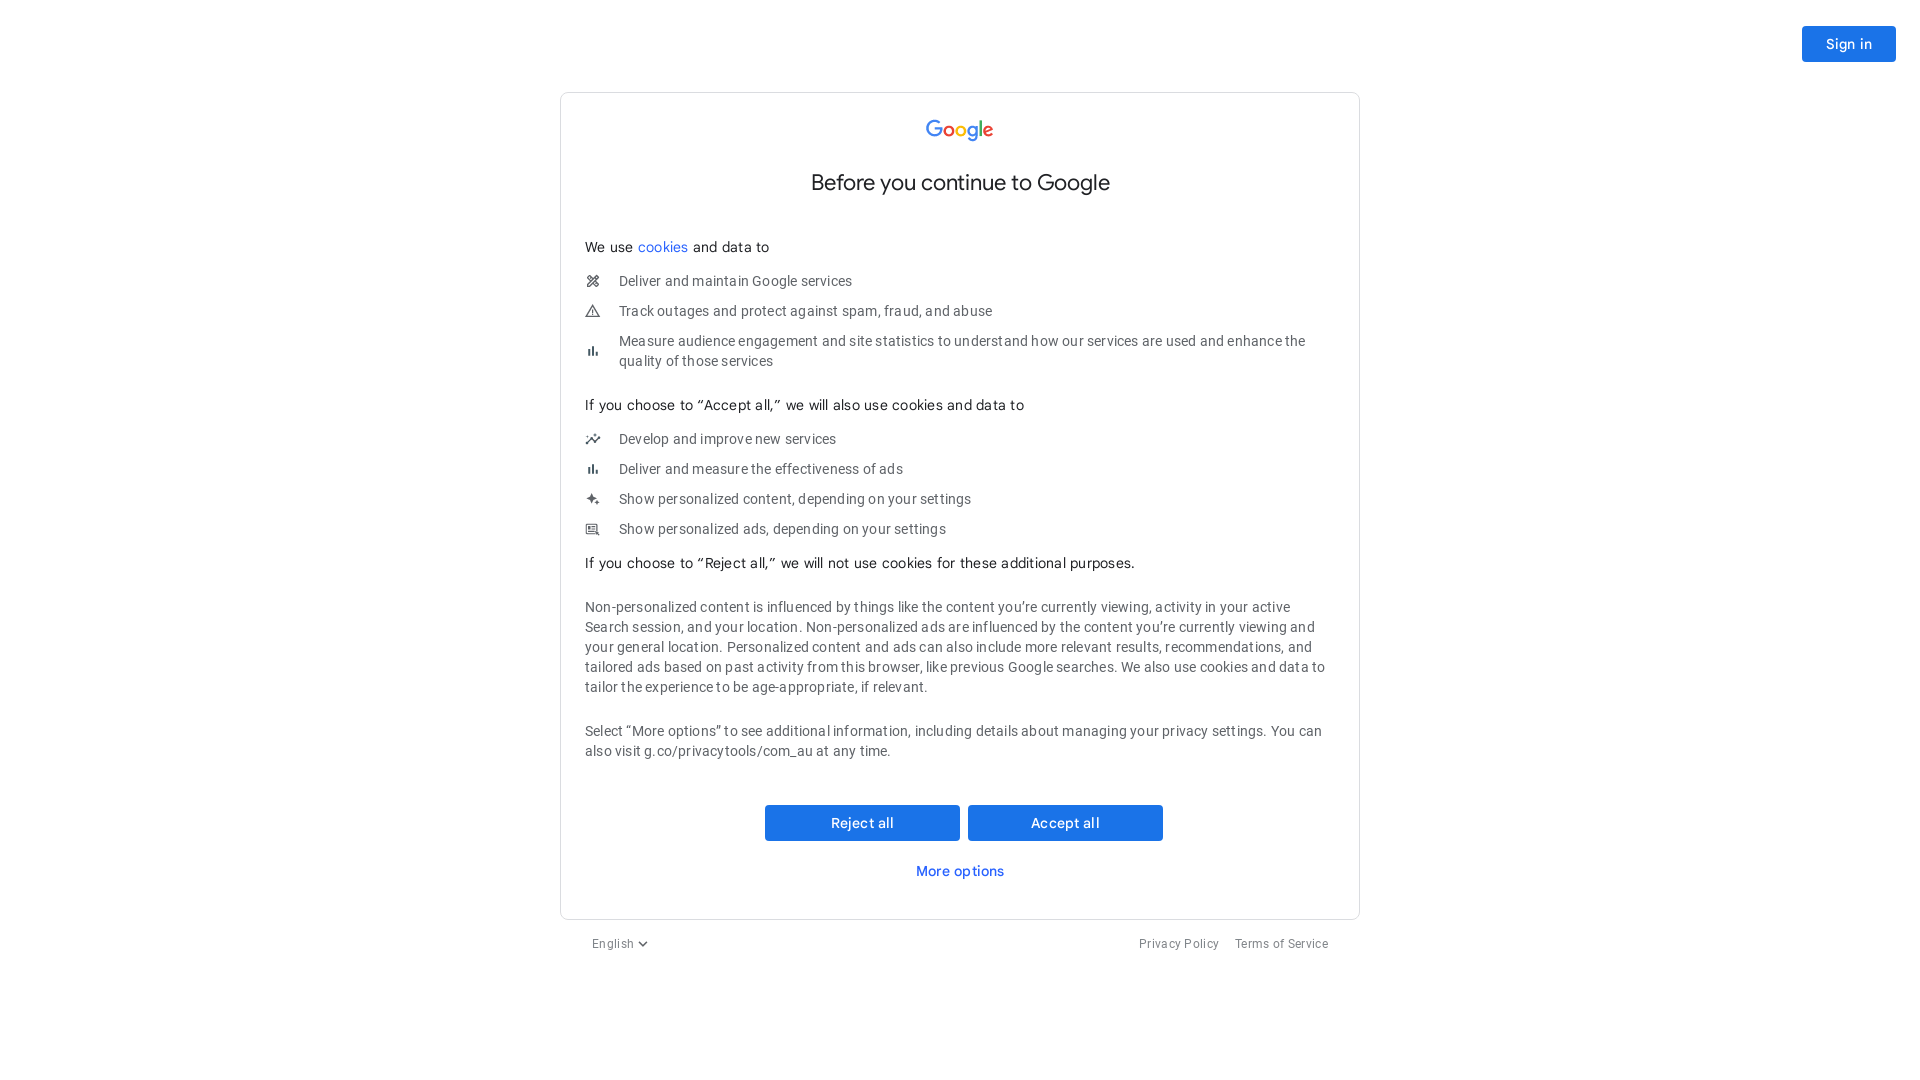Open the Terms of Service
This screenshot has height=1080, width=1920.
tap(1281, 943)
